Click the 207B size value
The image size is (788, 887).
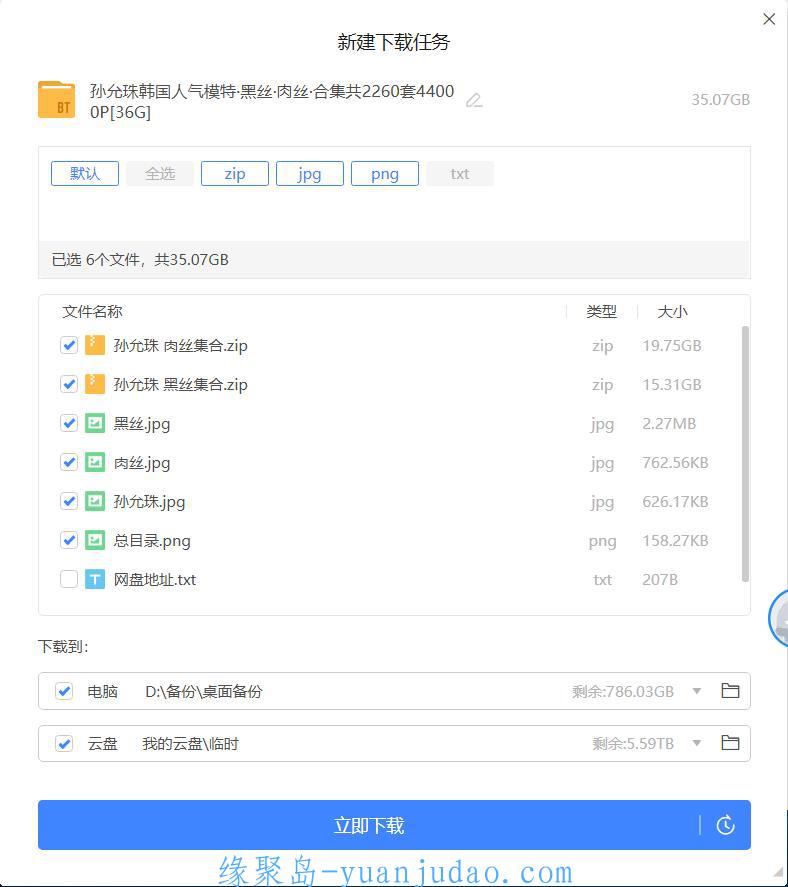tap(660, 580)
